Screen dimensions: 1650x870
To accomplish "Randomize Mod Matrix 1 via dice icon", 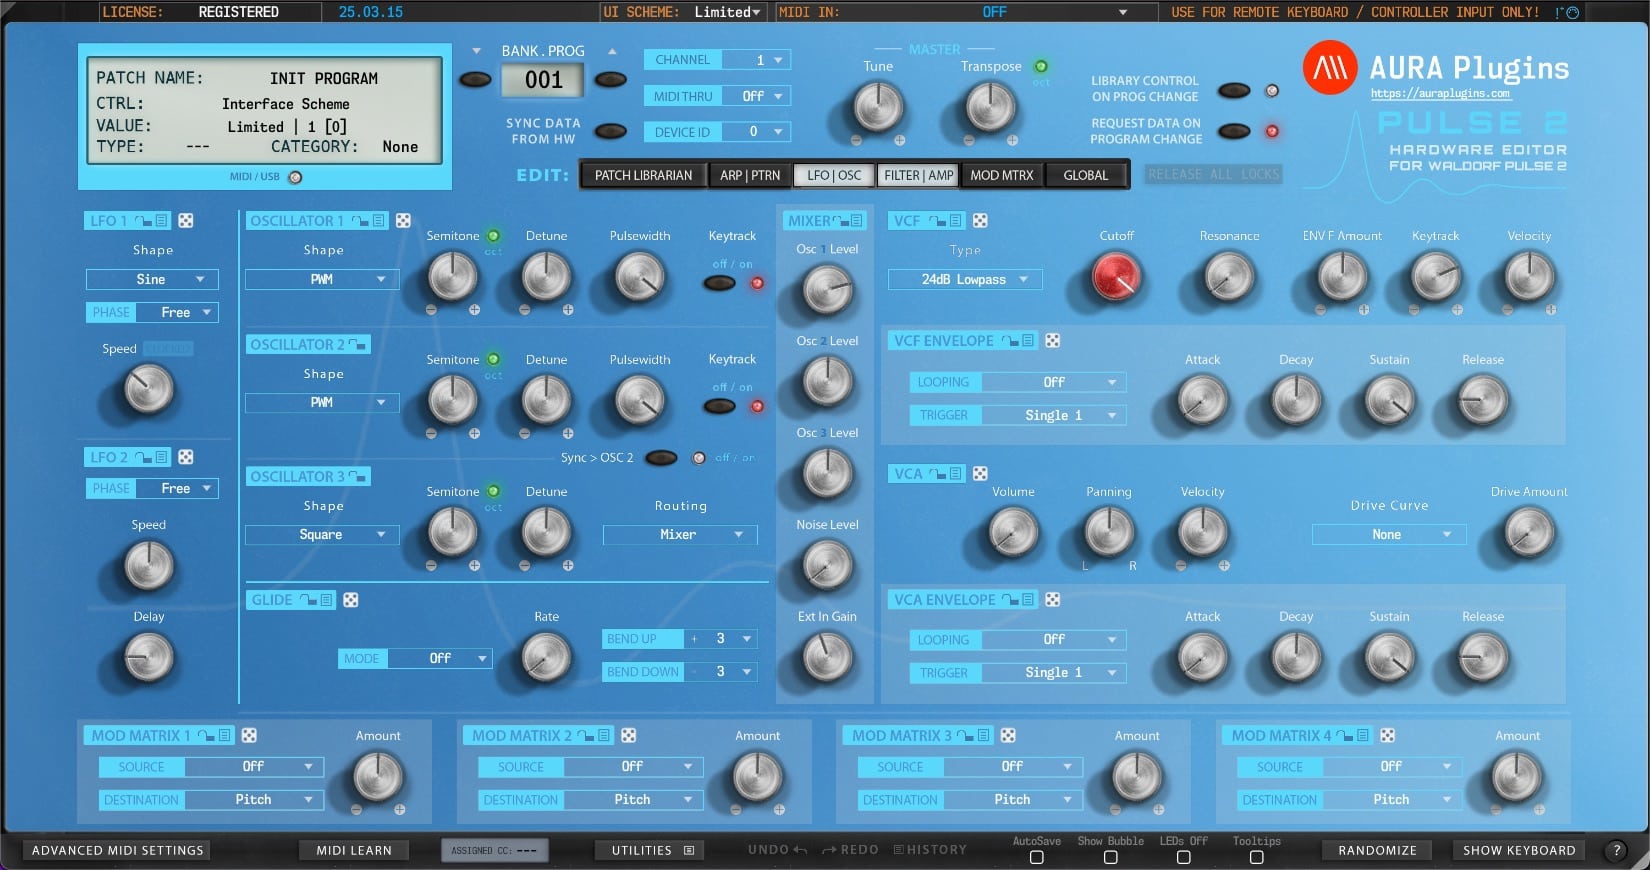I will (x=249, y=736).
